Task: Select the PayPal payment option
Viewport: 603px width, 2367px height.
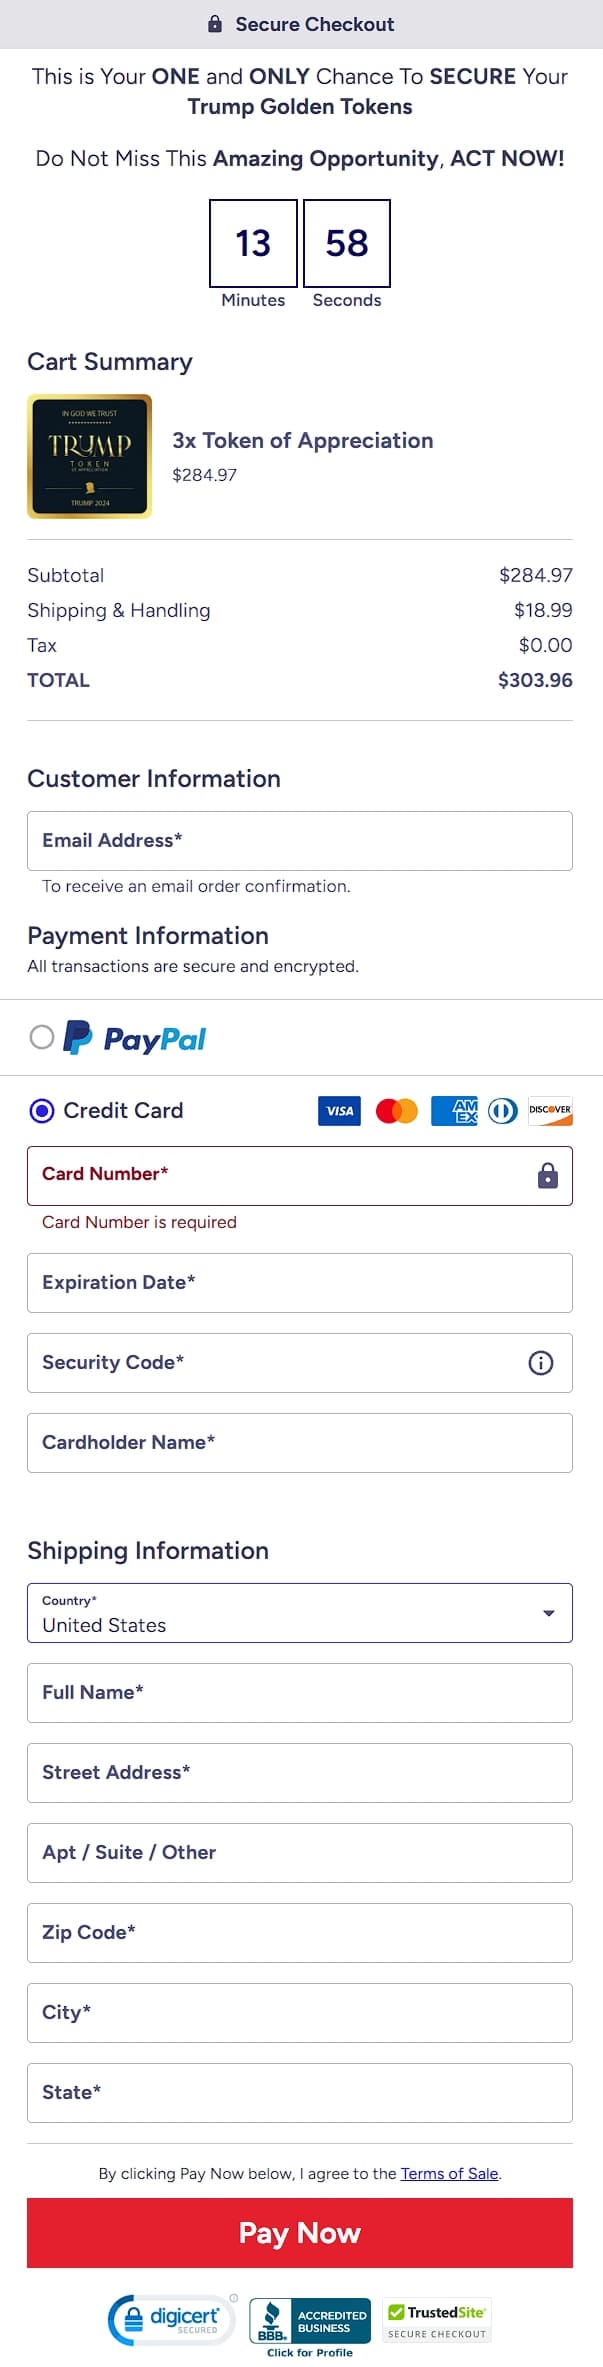Action: pos(41,1039)
